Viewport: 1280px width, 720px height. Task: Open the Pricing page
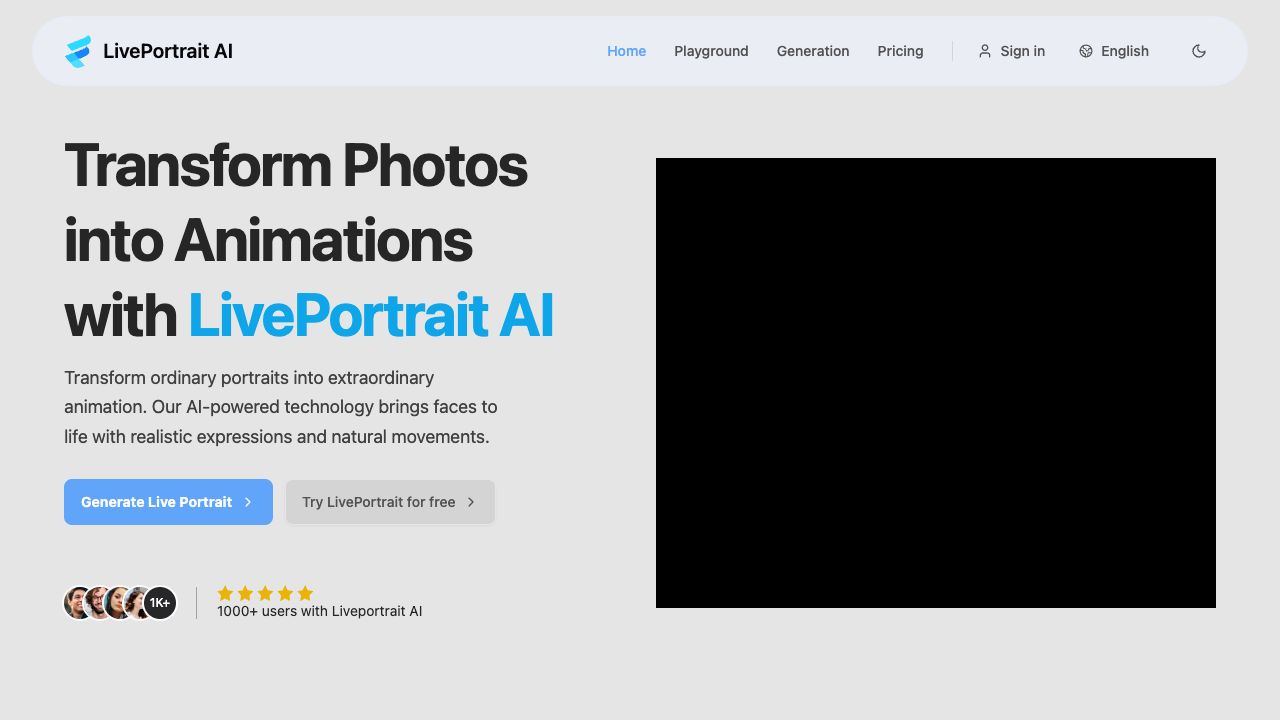(900, 51)
